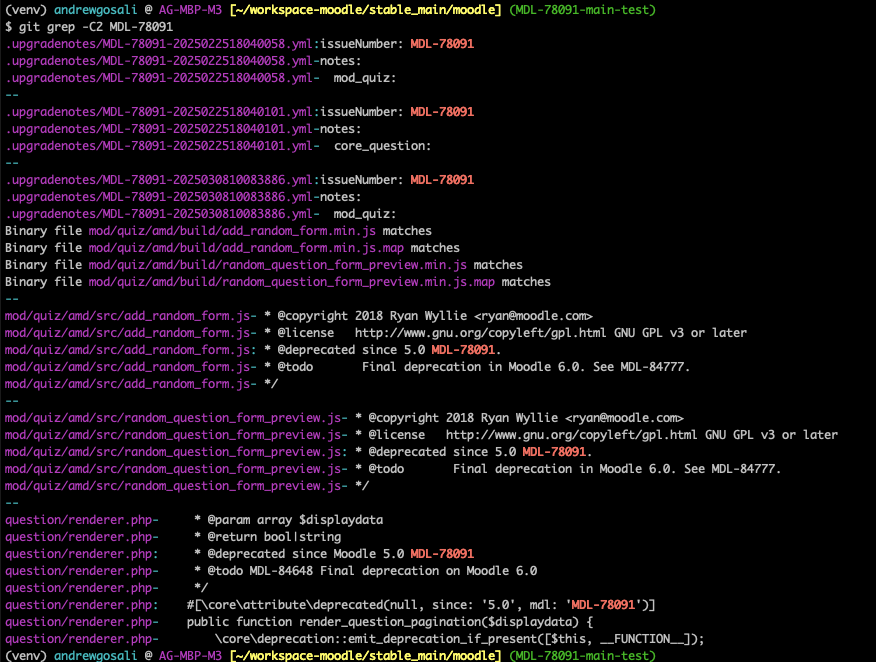Click "emit_deprecation_if_present" method call text

pyautogui.click(x=442, y=639)
